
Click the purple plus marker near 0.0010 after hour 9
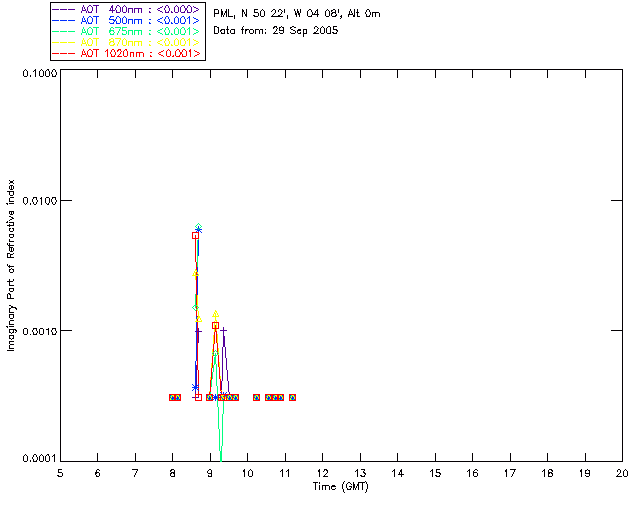(223, 330)
